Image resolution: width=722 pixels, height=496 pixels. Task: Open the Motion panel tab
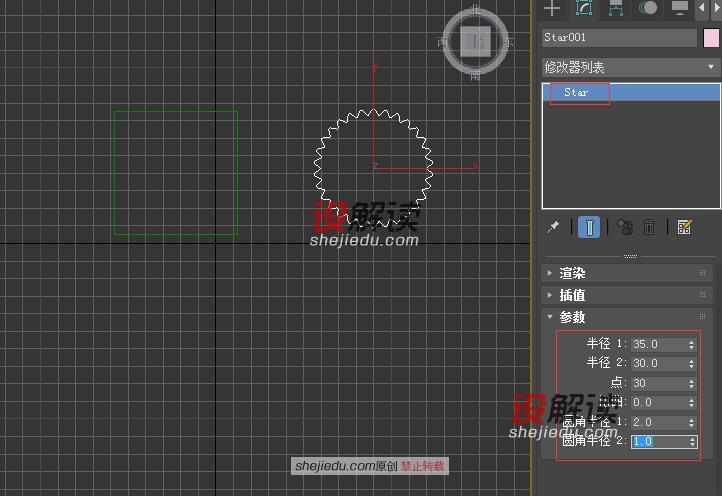(x=648, y=9)
